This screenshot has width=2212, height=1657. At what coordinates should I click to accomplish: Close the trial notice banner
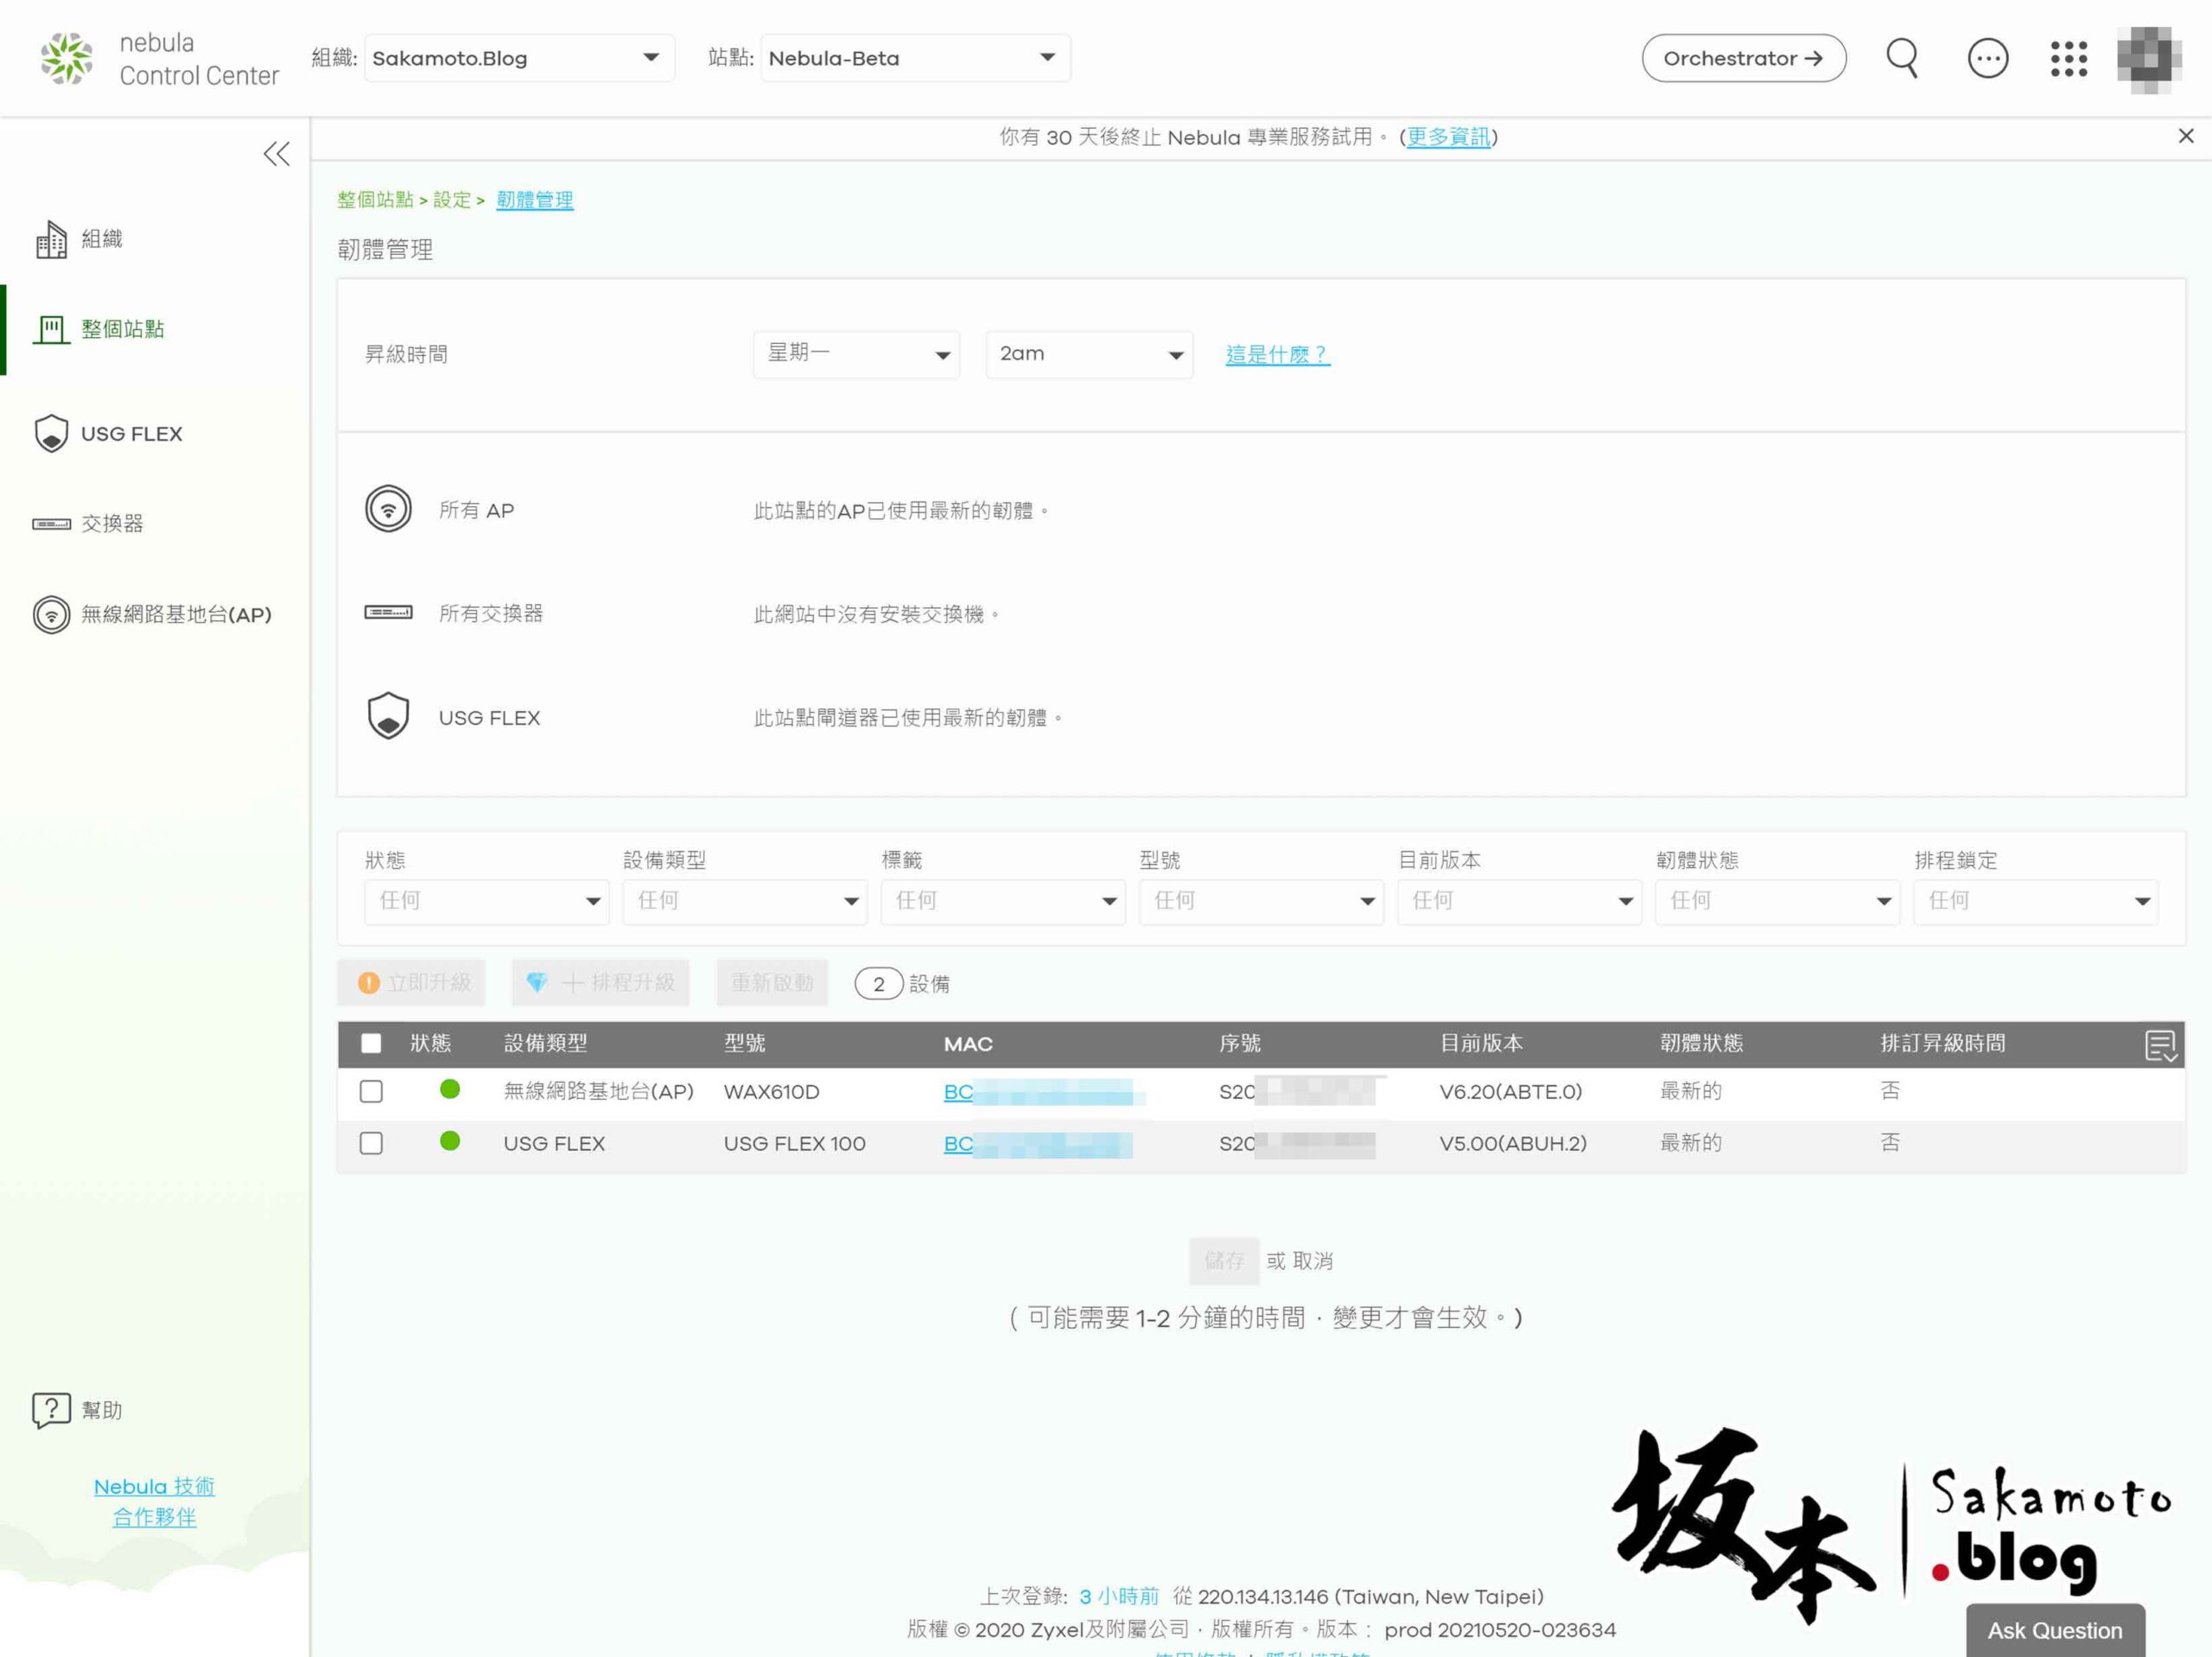[2186, 136]
